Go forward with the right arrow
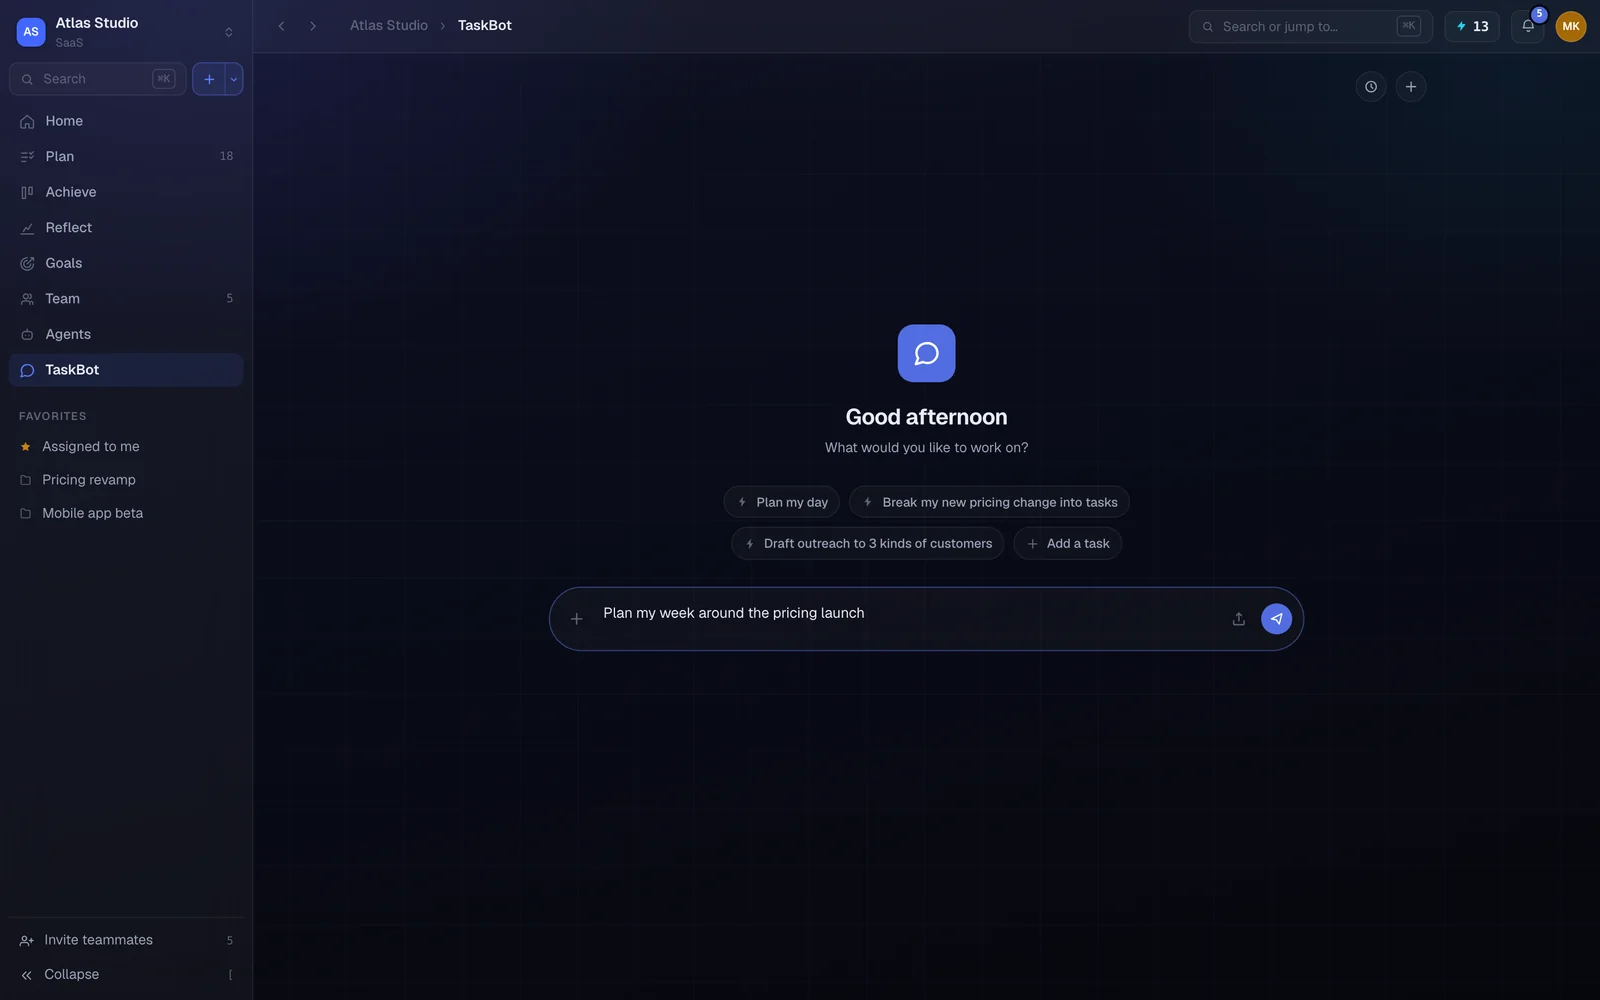 313,26
